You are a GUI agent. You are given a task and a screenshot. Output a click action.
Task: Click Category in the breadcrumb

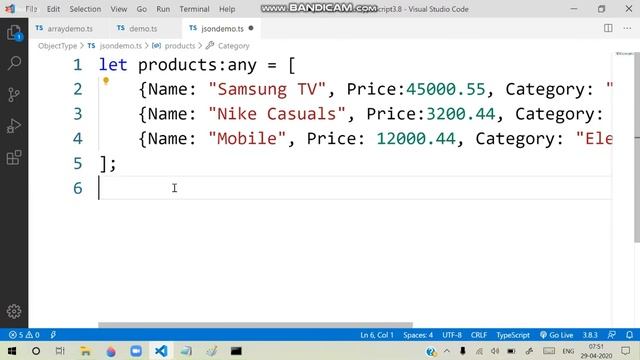[233, 46]
